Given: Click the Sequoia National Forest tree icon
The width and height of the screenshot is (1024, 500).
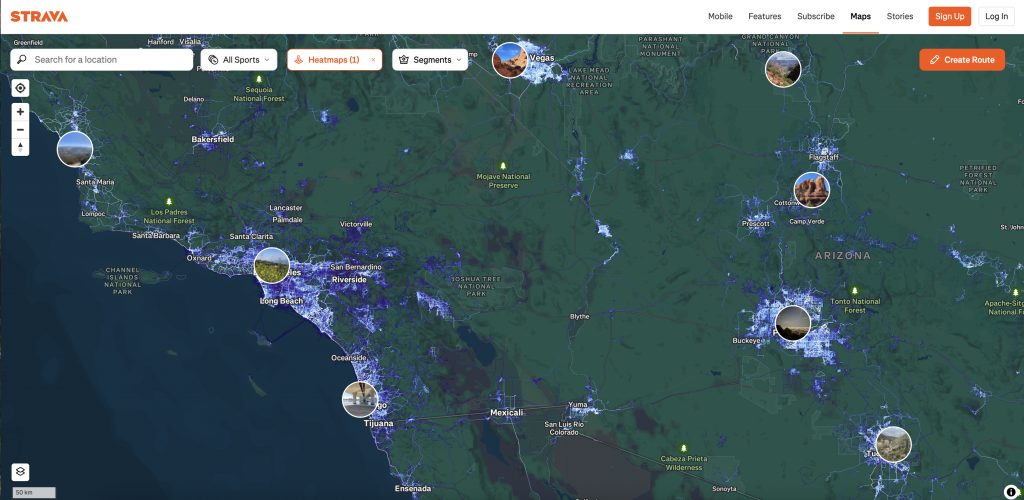Looking at the screenshot, I should (259, 79).
